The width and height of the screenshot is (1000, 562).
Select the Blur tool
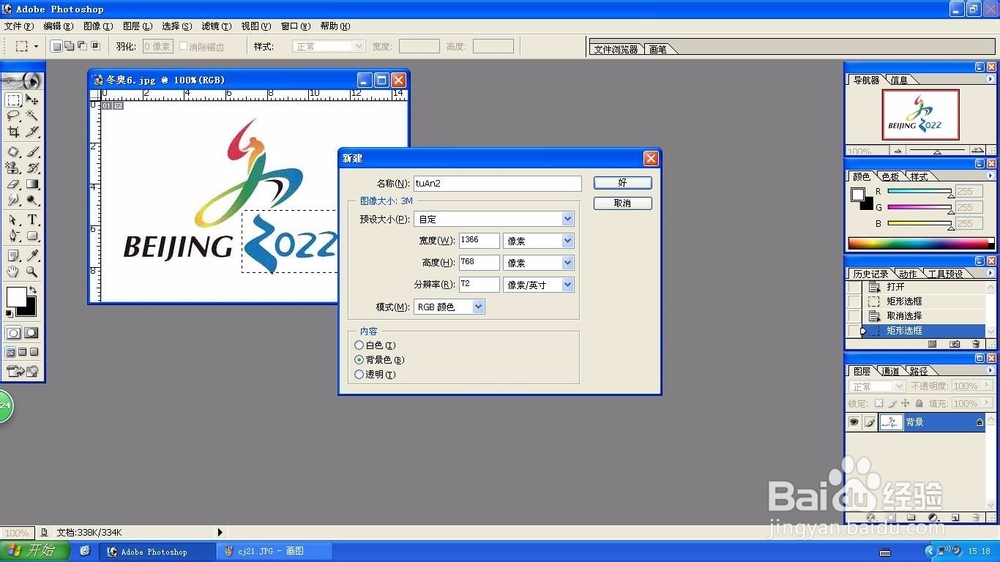[13, 200]
